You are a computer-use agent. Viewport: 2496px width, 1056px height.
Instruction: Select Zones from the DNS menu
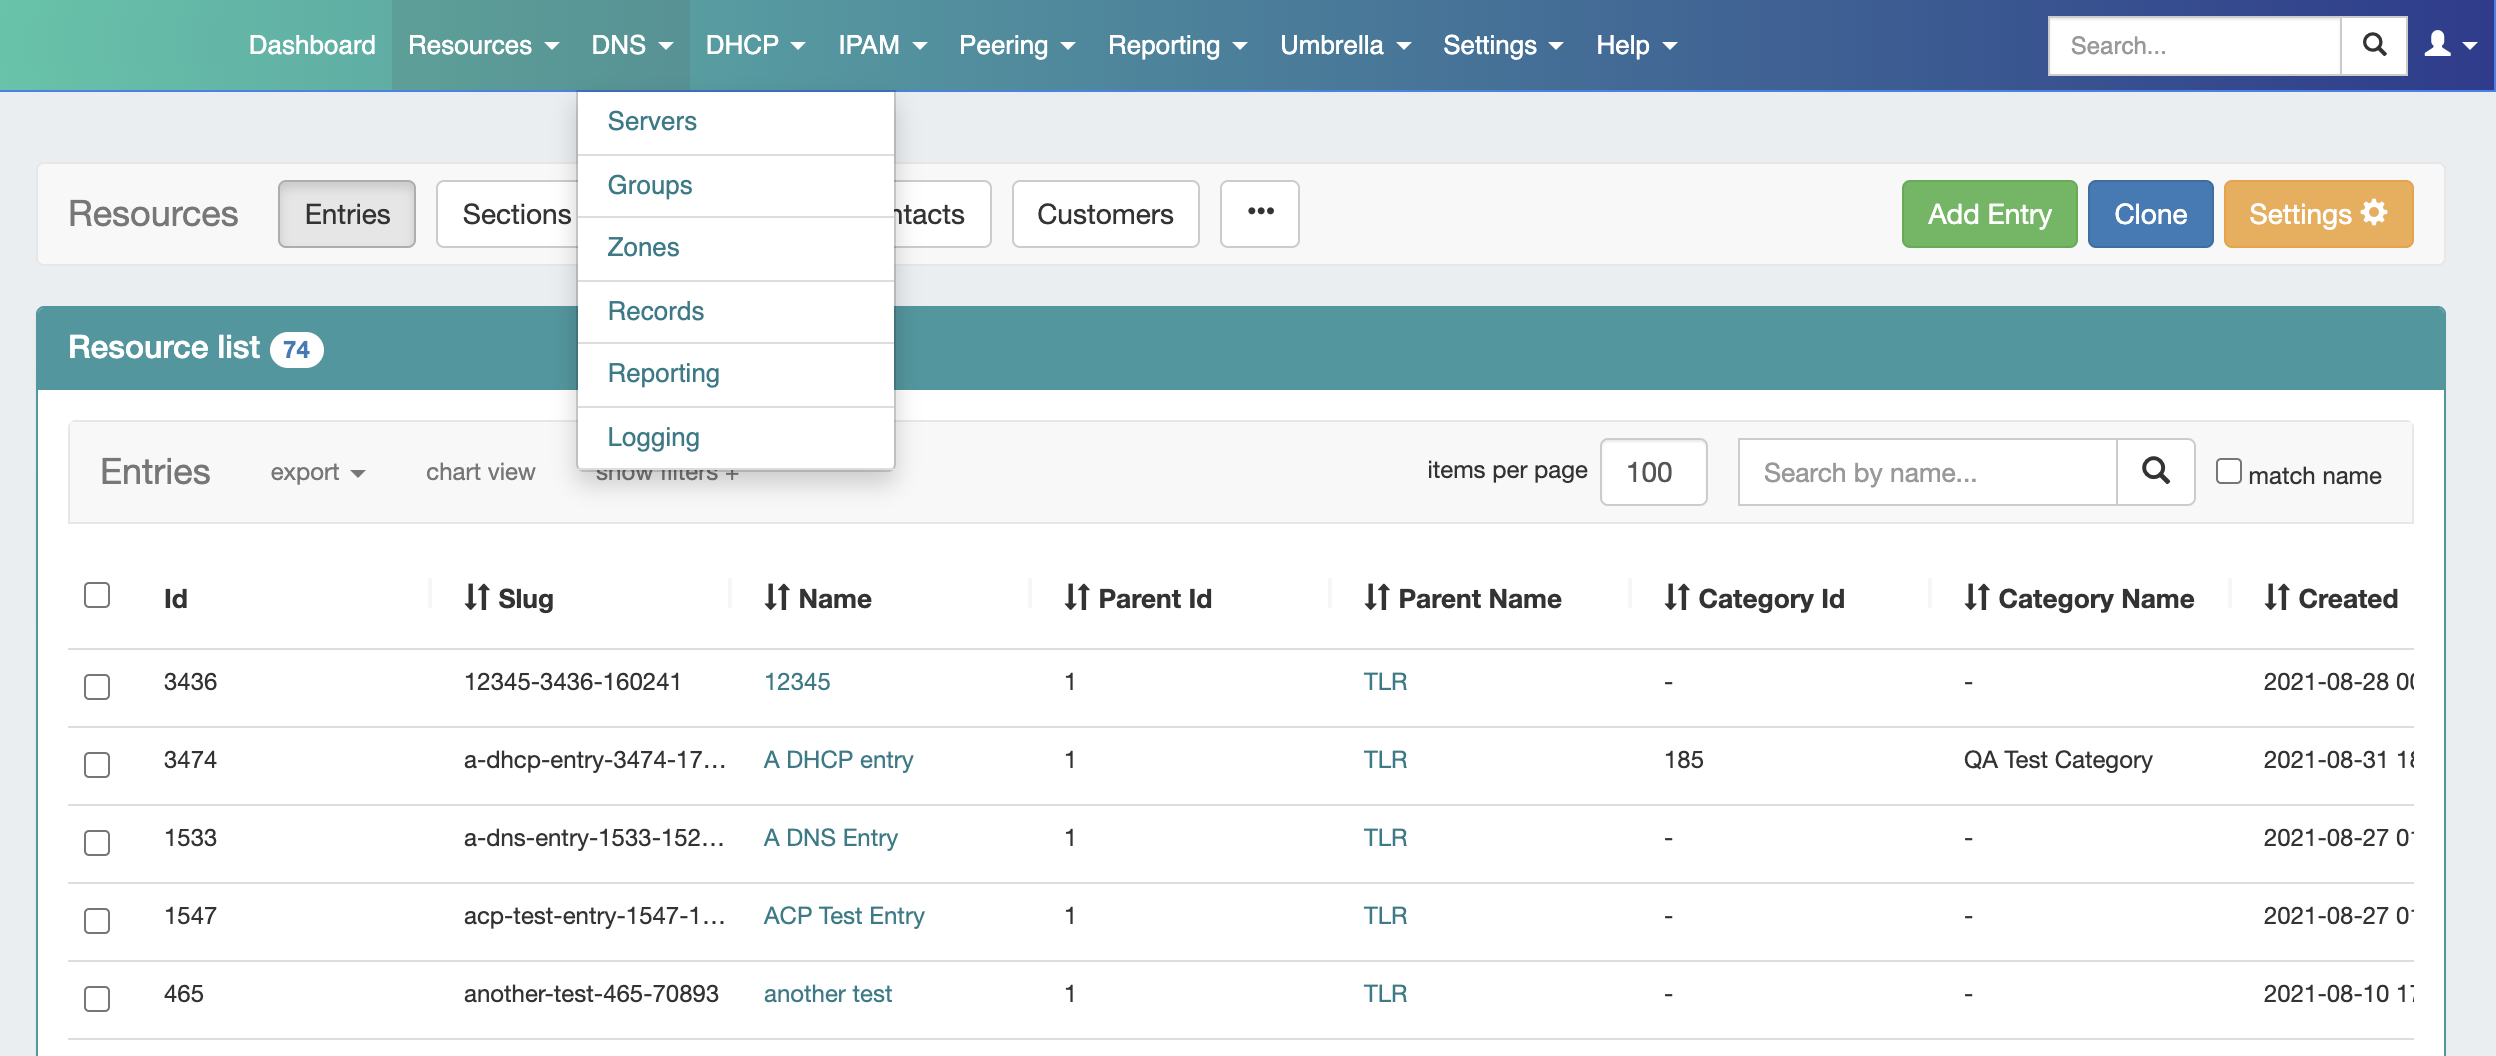click(643, 247)
